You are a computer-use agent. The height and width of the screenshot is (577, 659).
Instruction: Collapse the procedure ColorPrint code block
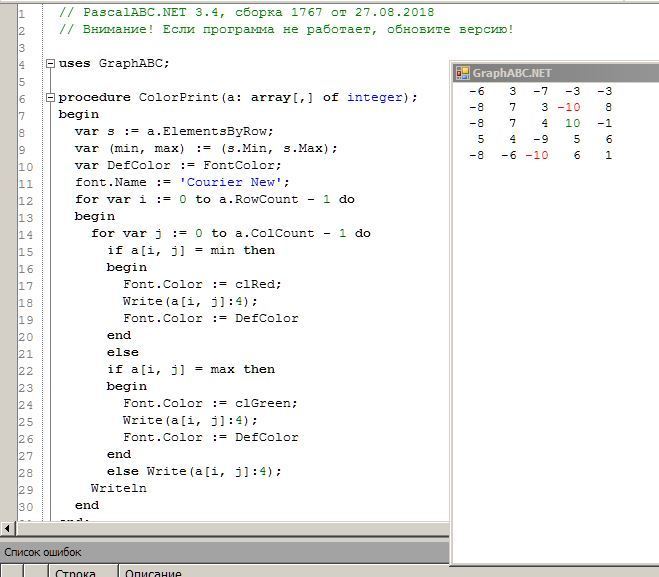click(x=51, y=98)
